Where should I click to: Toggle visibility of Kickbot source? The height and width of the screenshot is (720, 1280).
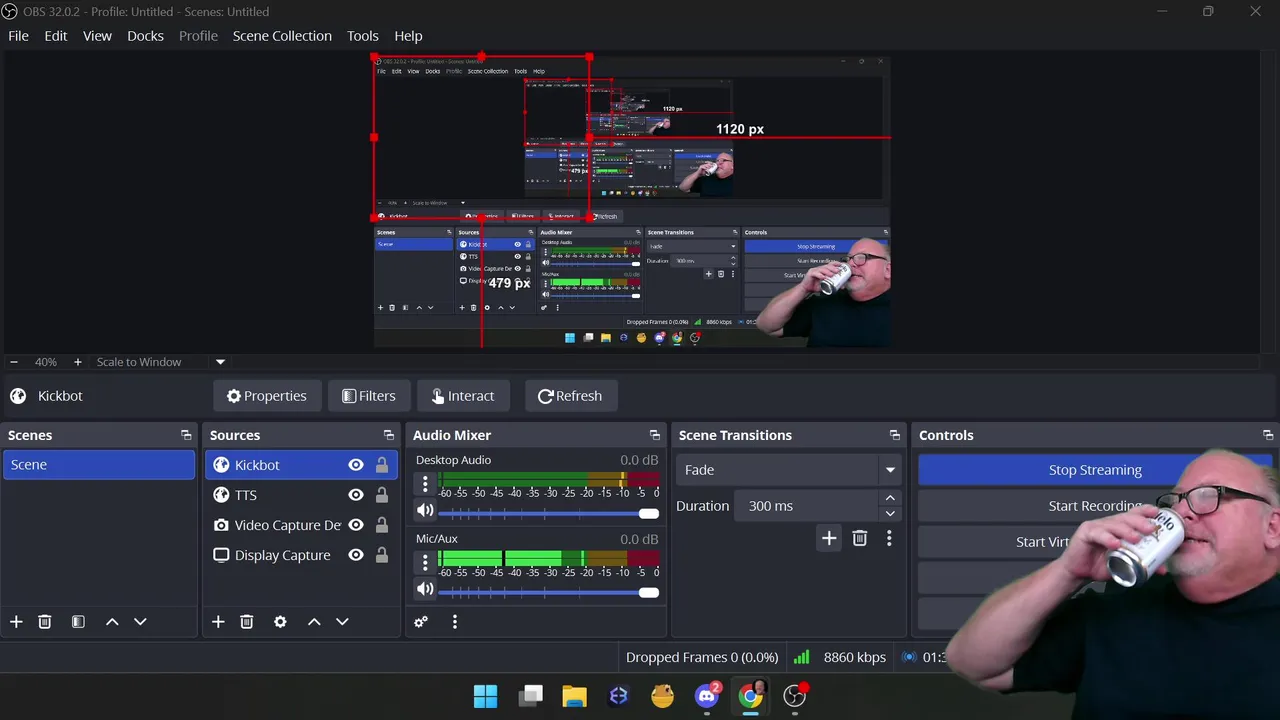[355, 465]
